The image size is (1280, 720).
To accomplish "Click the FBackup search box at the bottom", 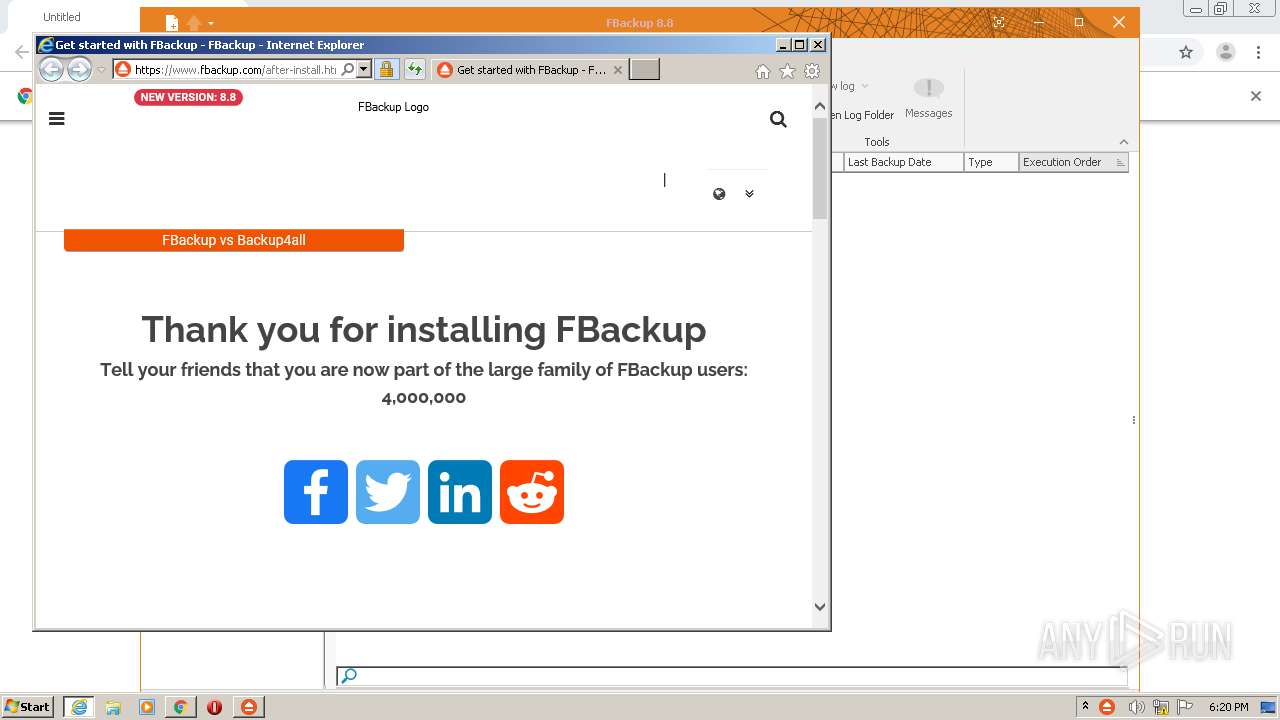I will click(x=732, y=676).
